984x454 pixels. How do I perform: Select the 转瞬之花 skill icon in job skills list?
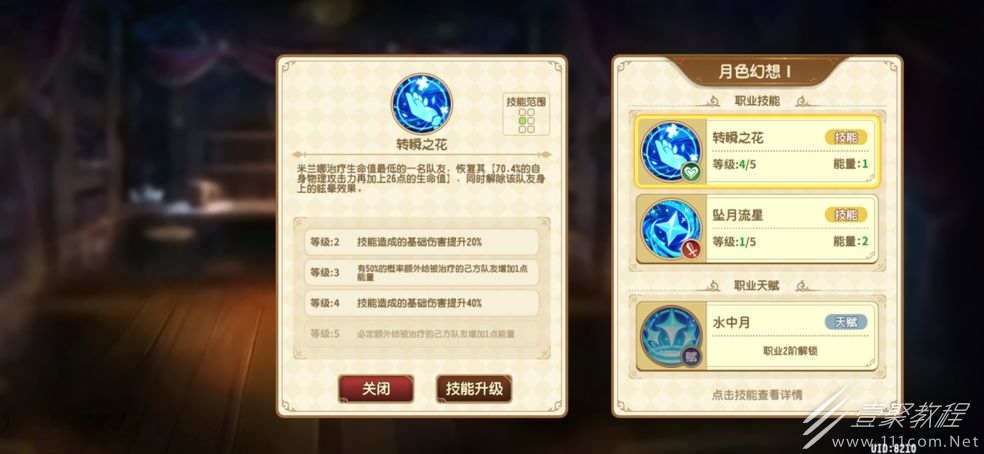pos(670,151)
